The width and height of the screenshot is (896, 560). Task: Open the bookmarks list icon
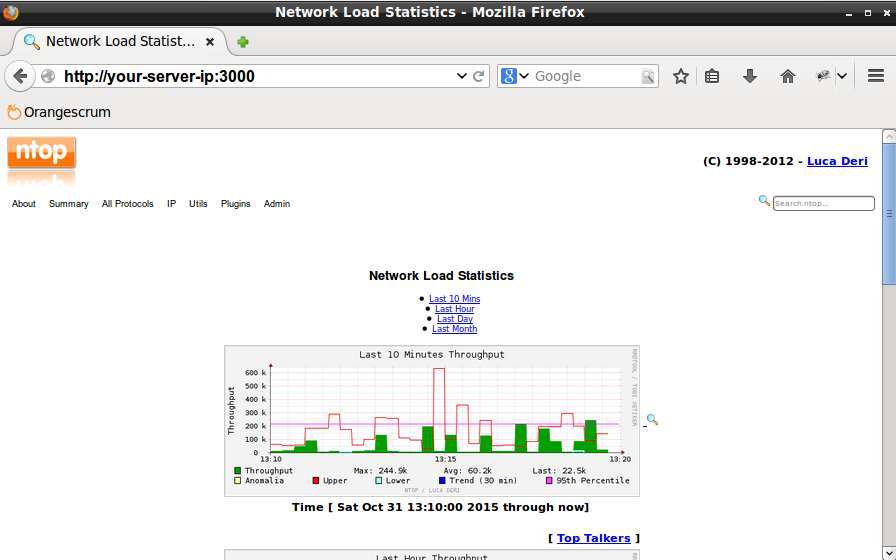(711, 76)
